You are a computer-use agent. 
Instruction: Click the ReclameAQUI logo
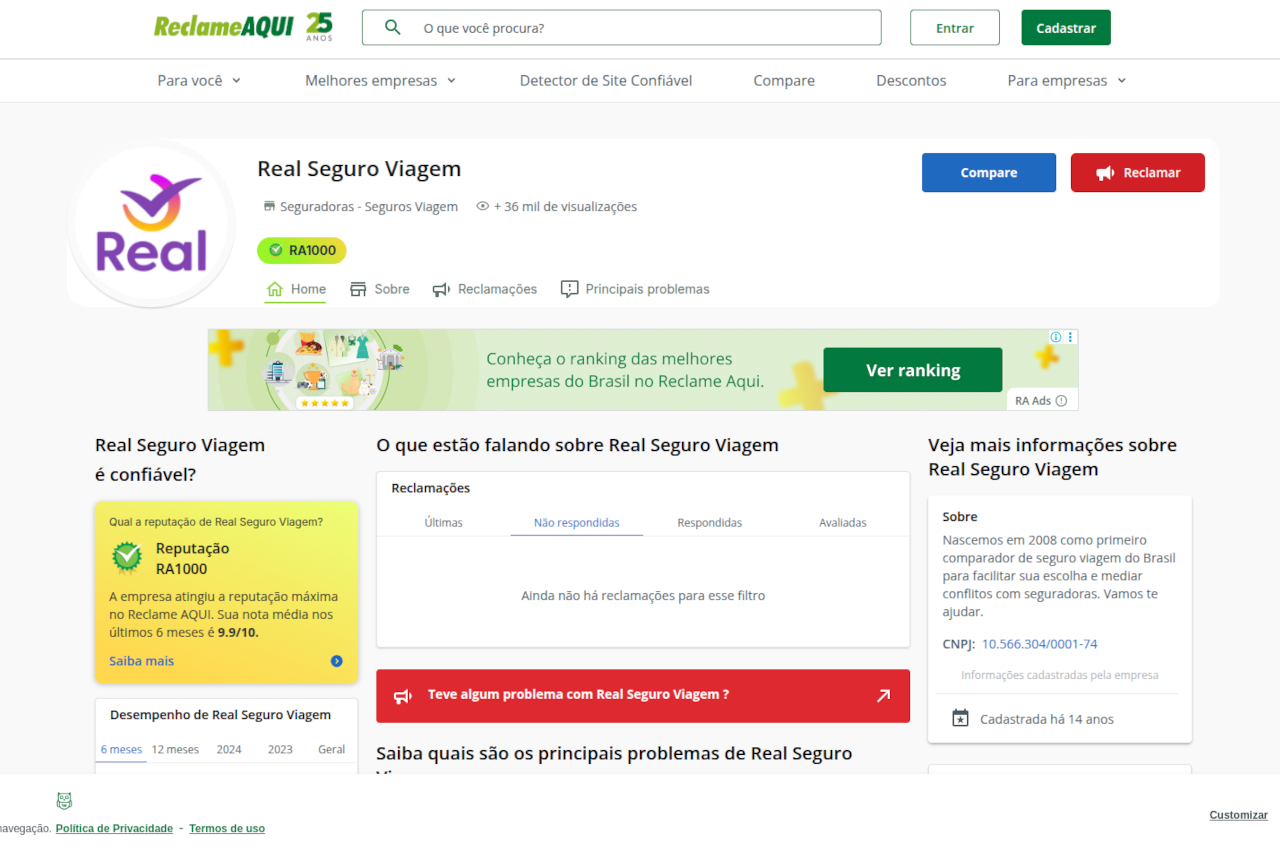tap(243, 27)
